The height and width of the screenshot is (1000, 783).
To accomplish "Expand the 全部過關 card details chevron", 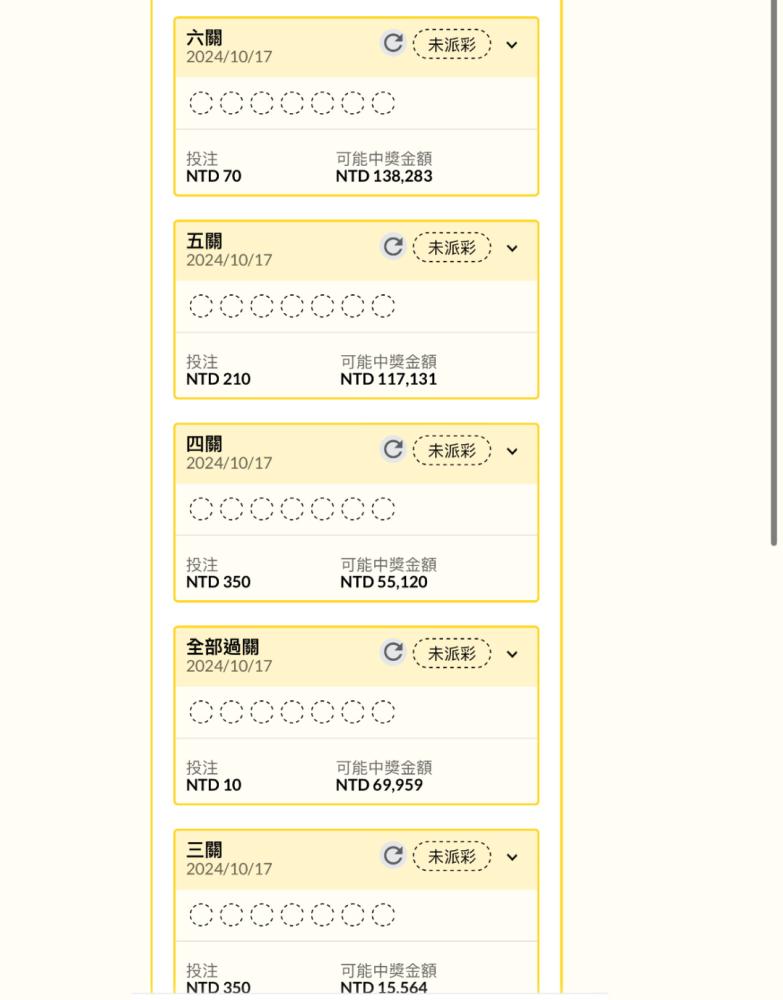I will point(511,654).
